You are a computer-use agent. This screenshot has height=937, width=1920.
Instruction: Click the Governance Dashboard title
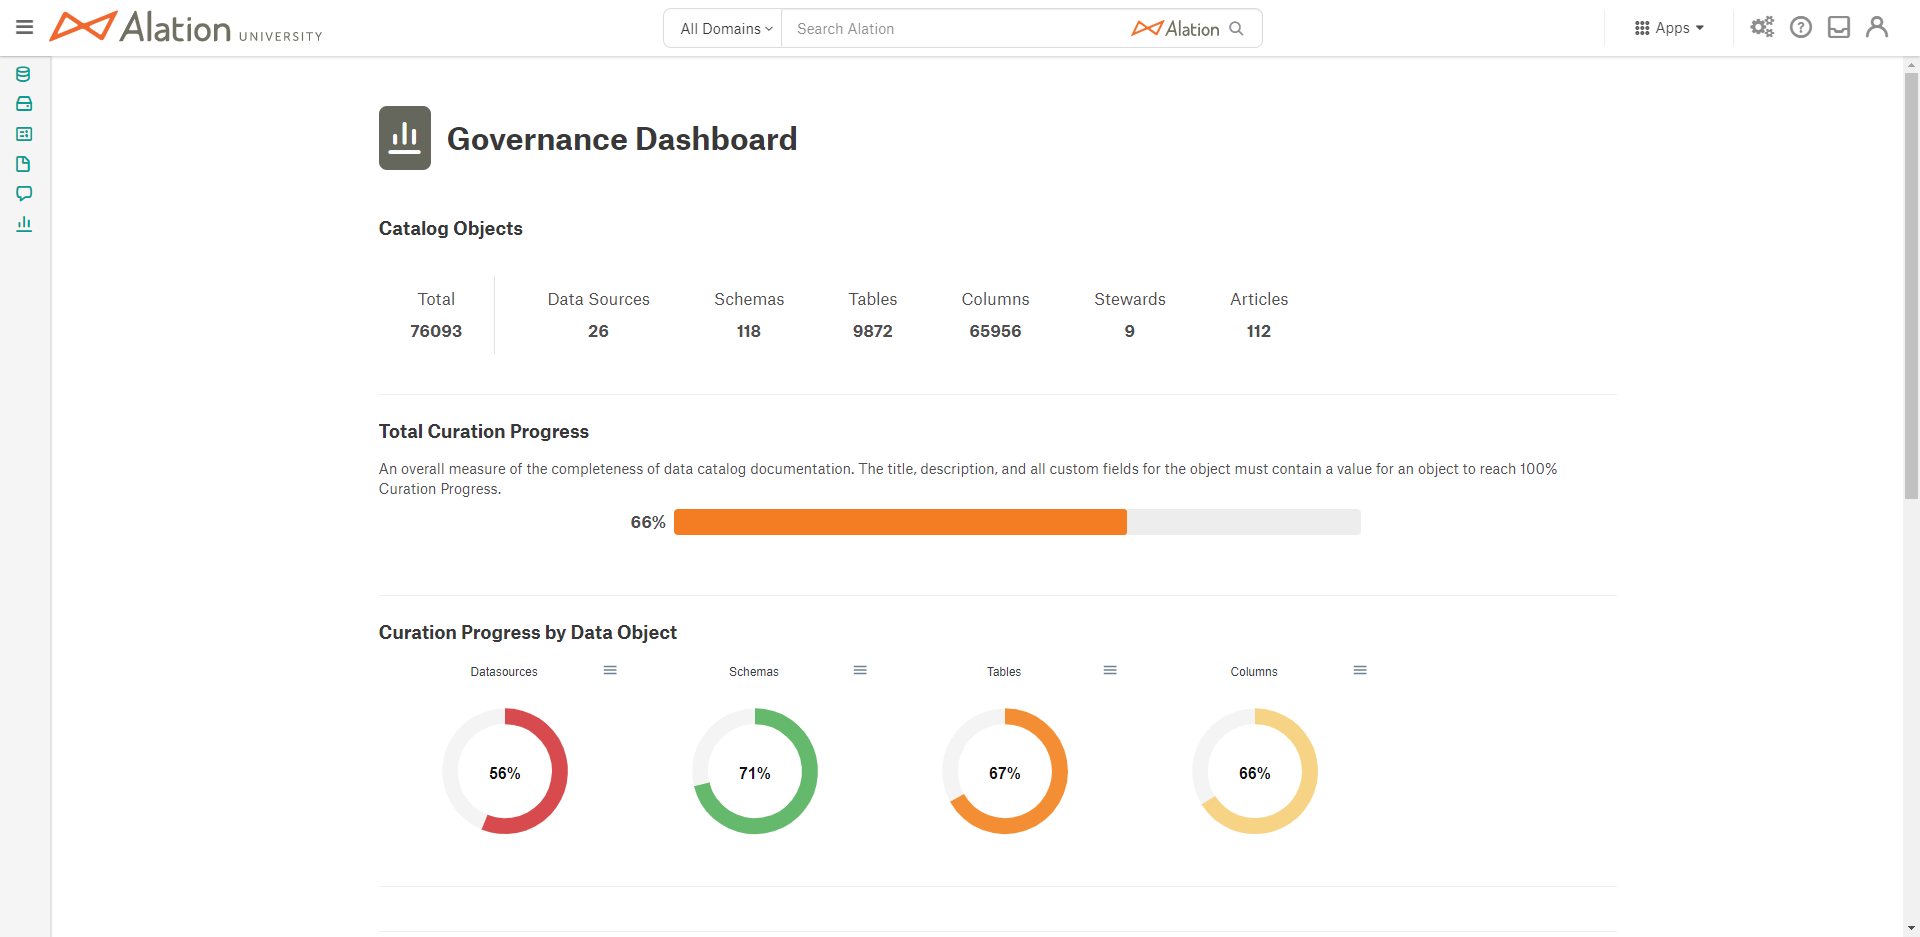tap(622, 139)
